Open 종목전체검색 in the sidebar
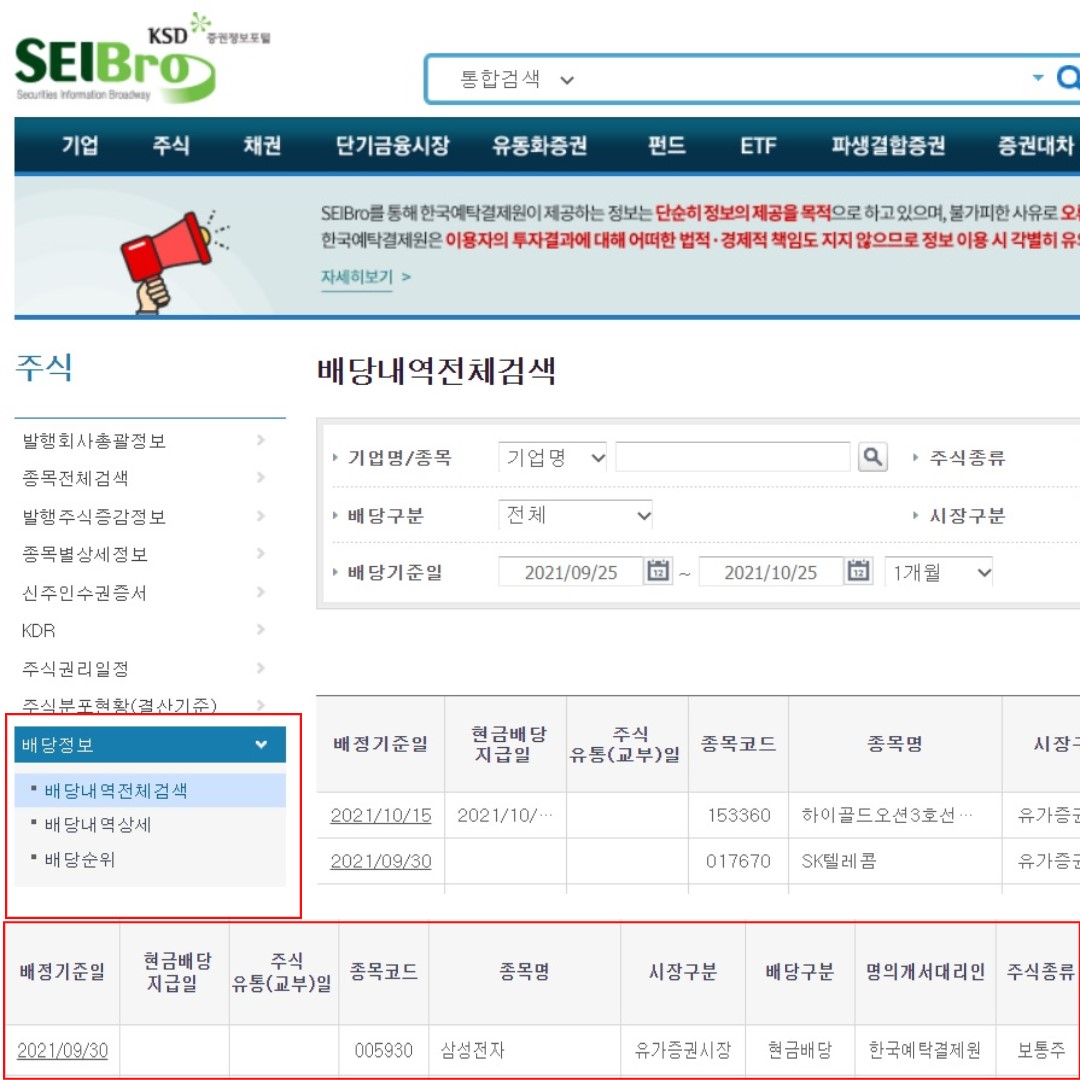The height and width of the screenshot is (1080, 1080). click(75, 478)
